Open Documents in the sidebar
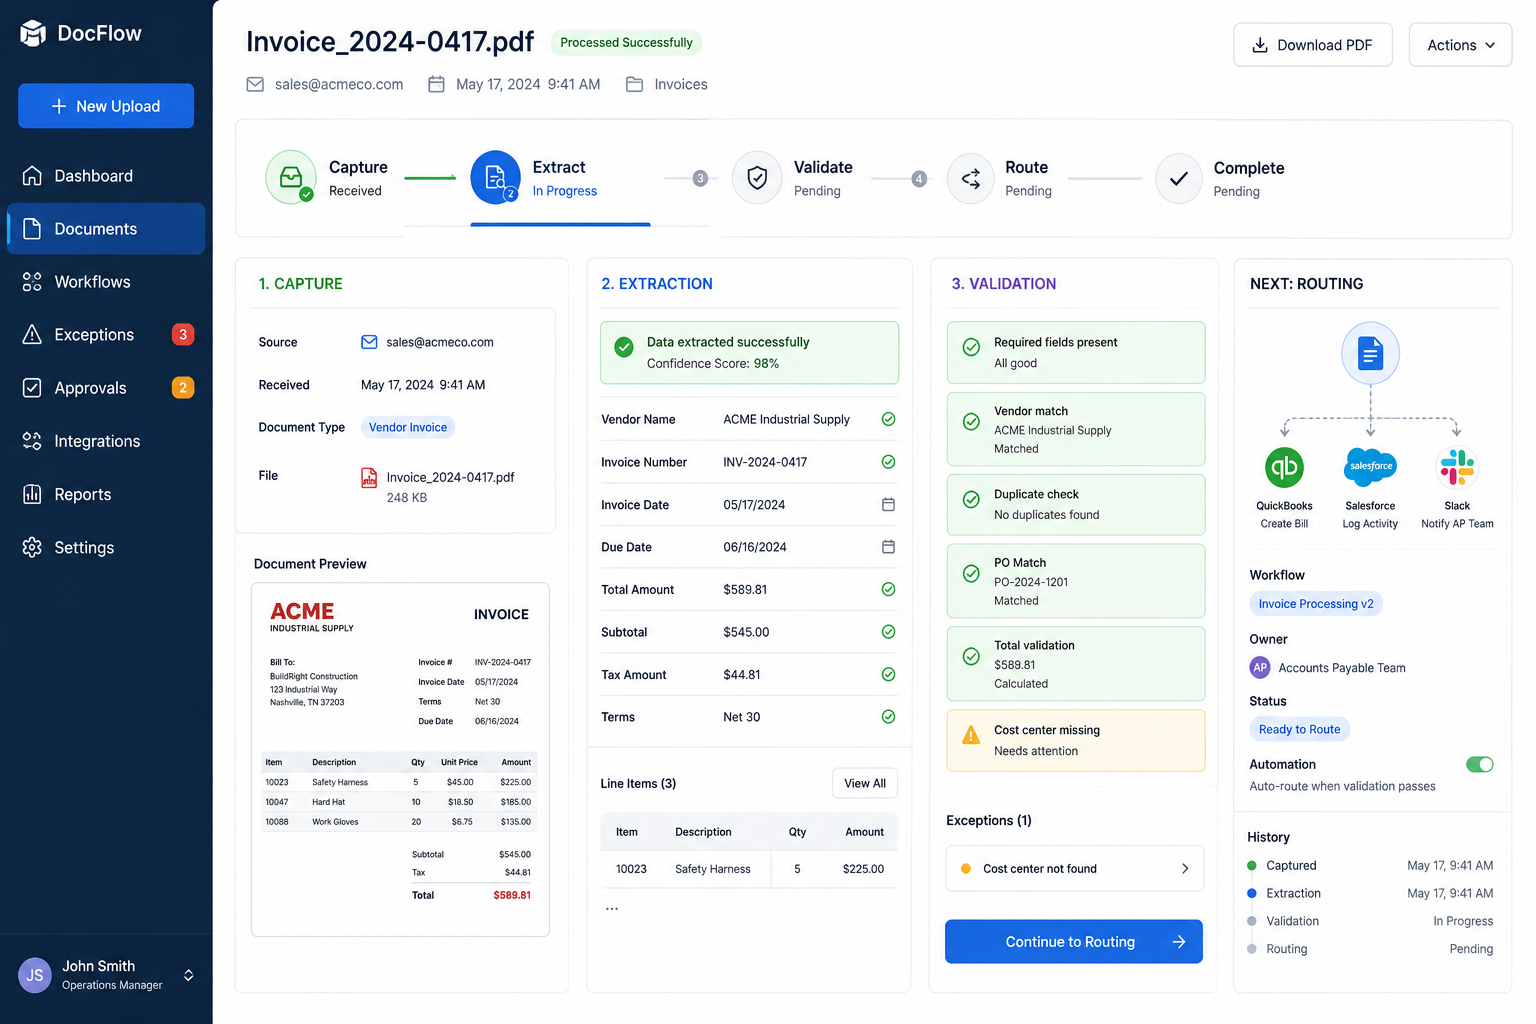The height and width of the screenshot is (1024, 1536). (106, 229)
